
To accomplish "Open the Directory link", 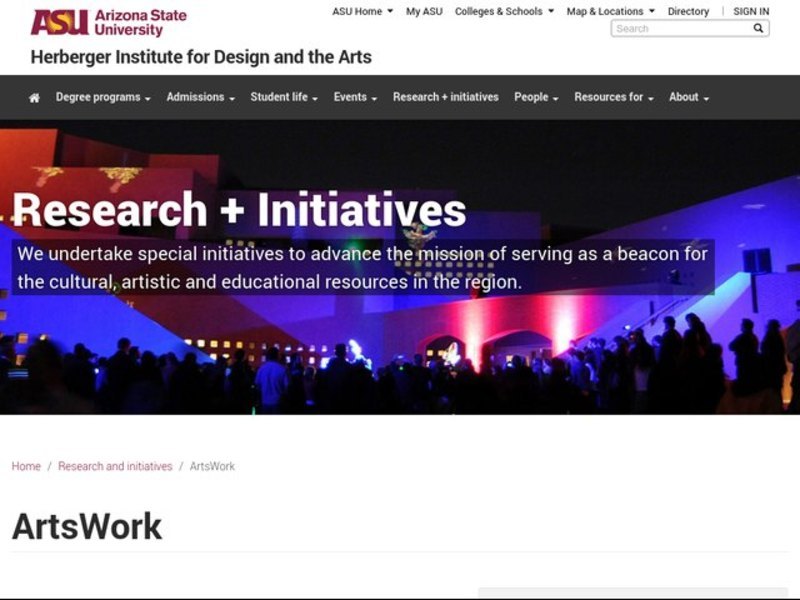I will 688,12.
